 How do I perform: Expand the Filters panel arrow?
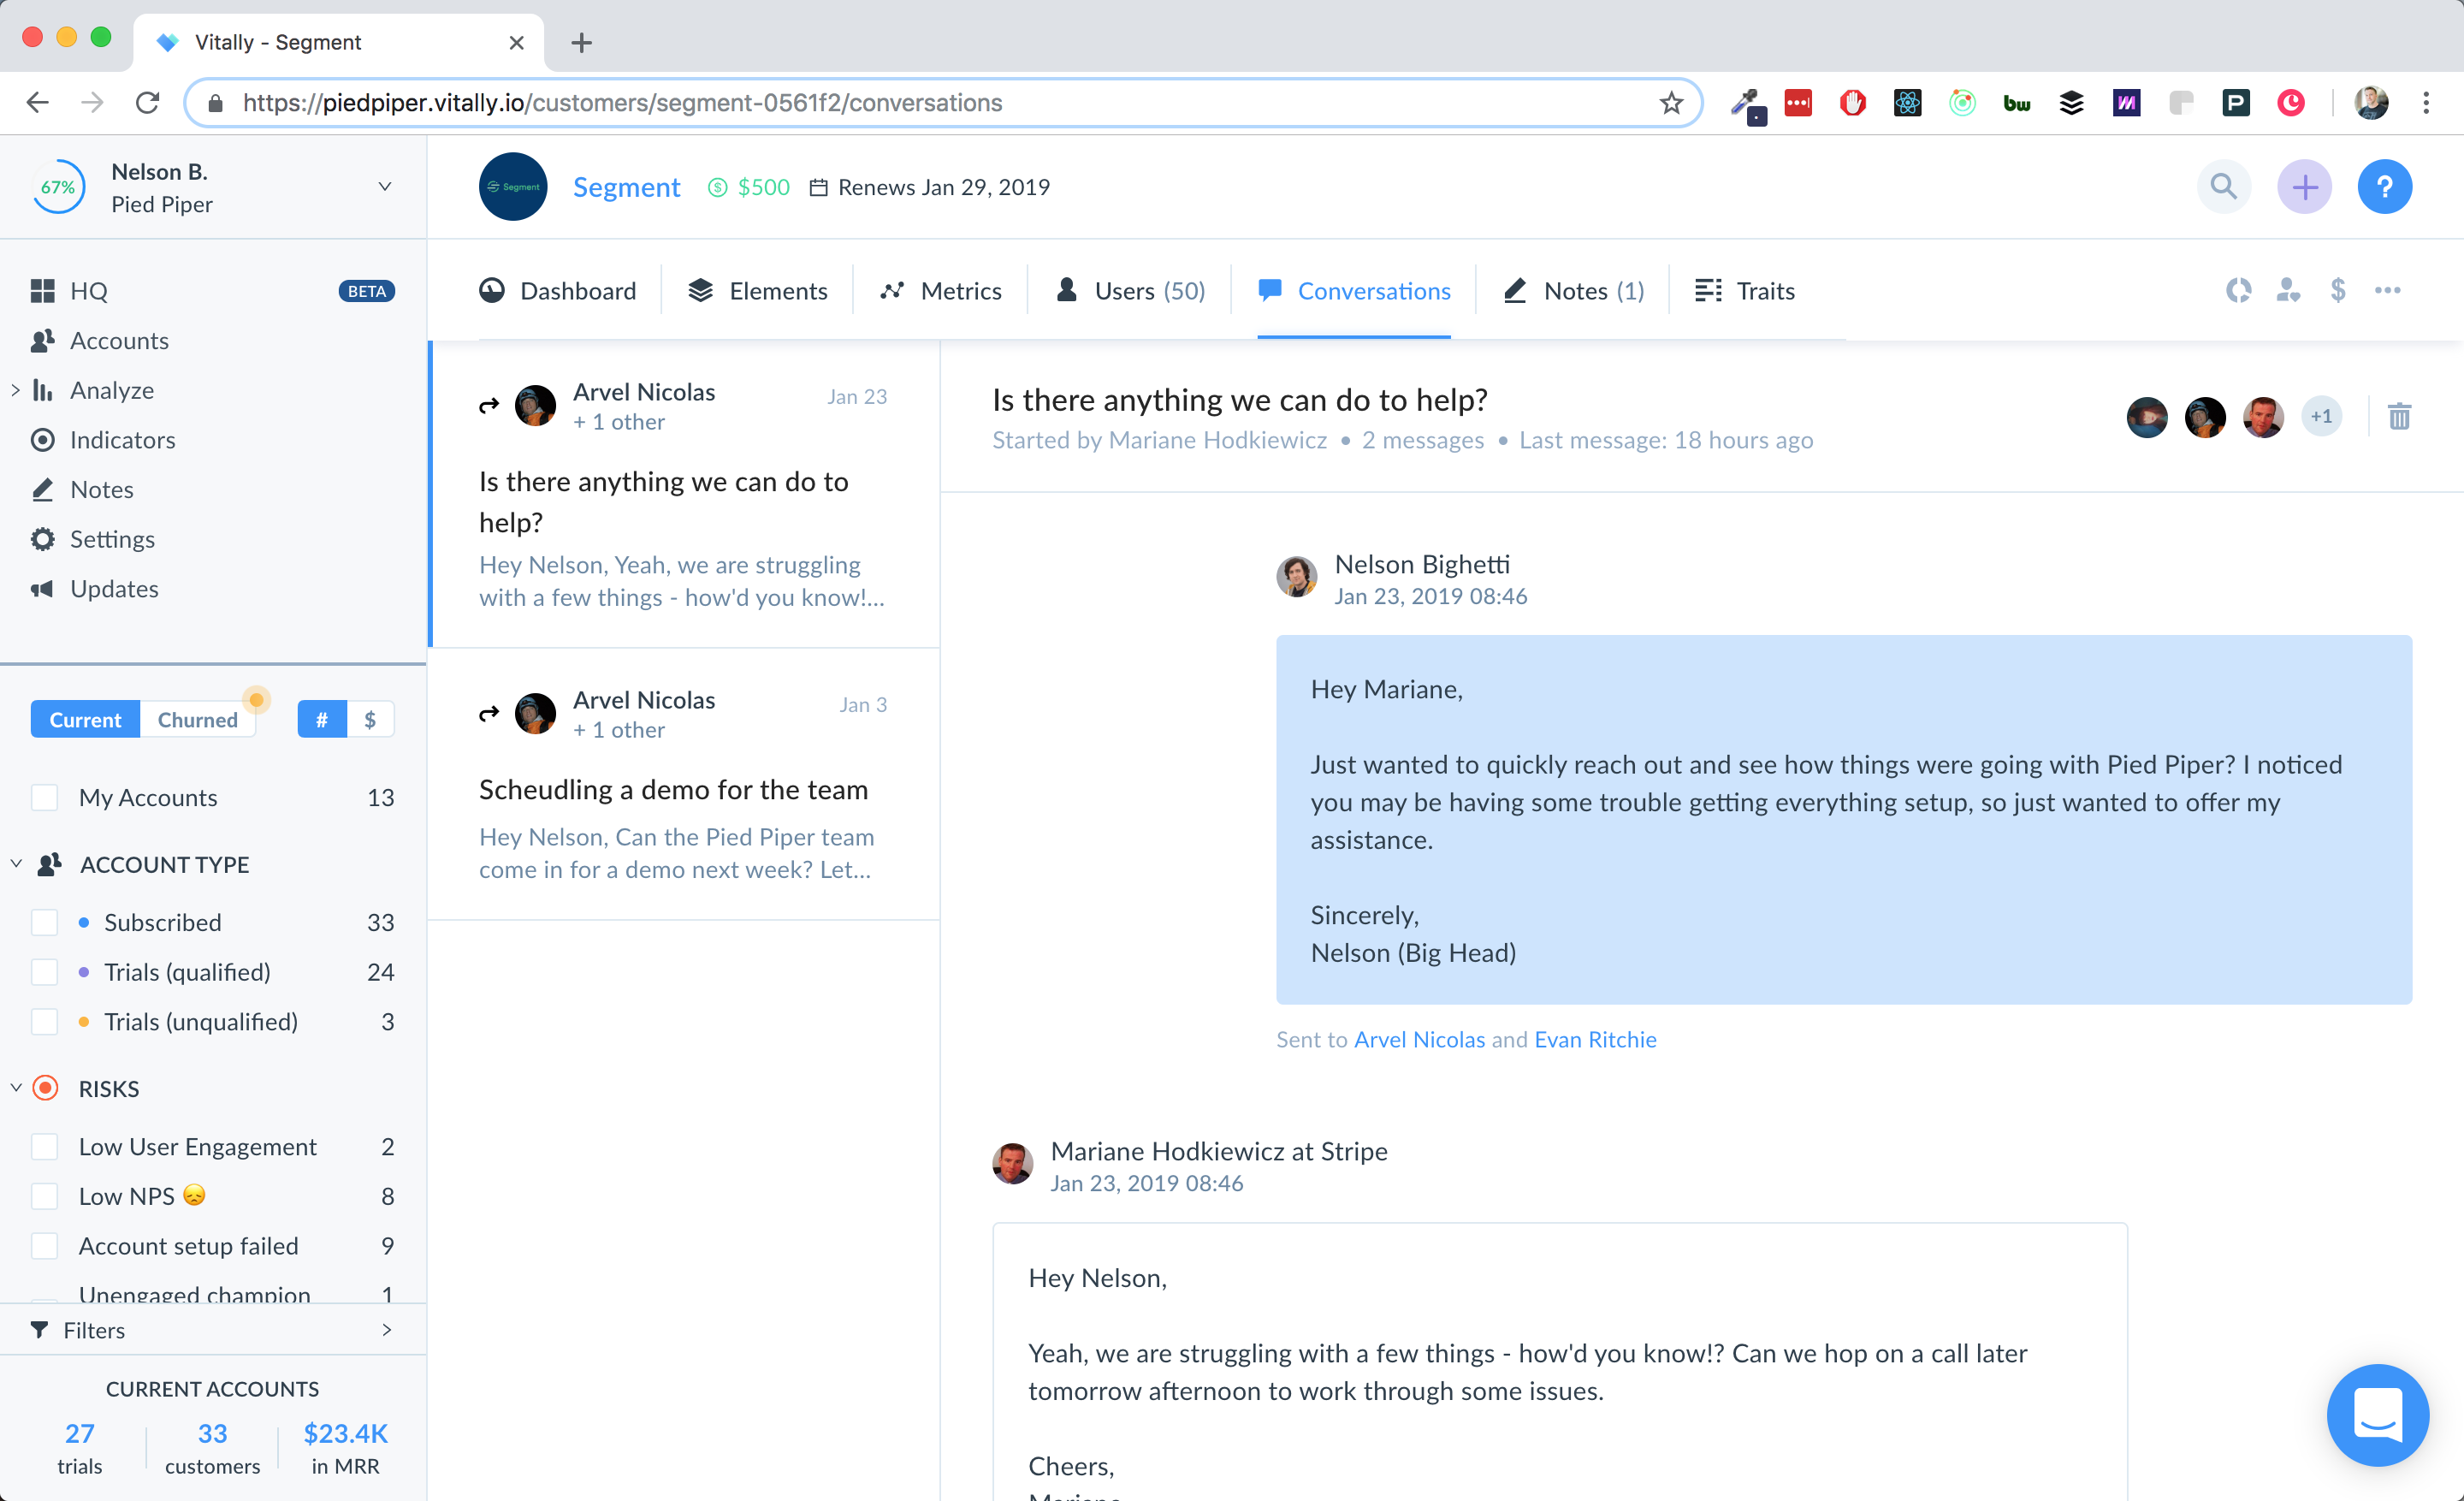[387, 1329]
